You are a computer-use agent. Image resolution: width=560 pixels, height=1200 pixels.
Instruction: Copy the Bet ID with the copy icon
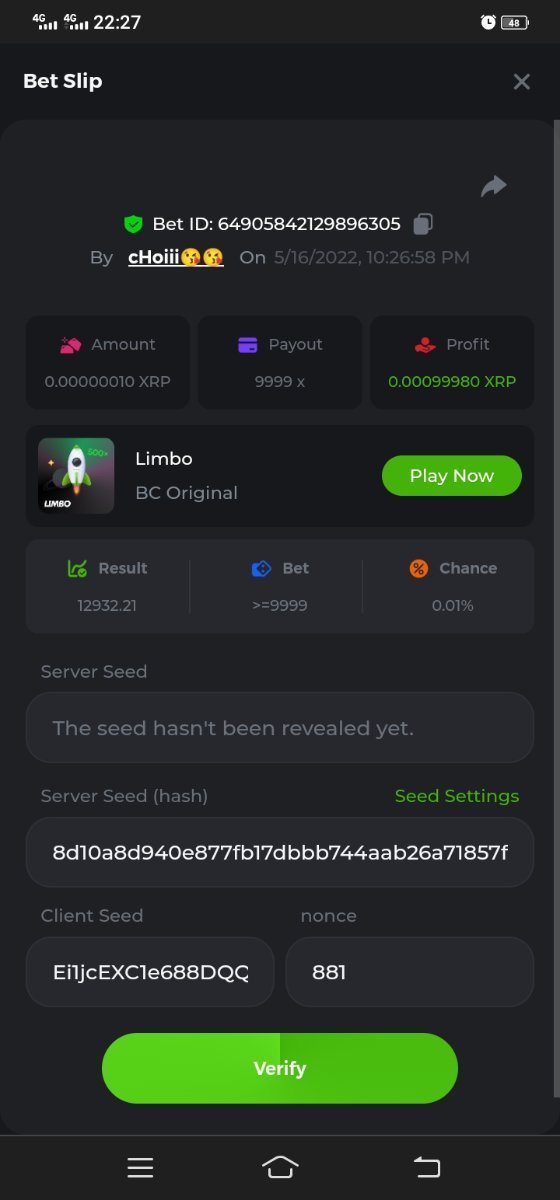[423, 224]
